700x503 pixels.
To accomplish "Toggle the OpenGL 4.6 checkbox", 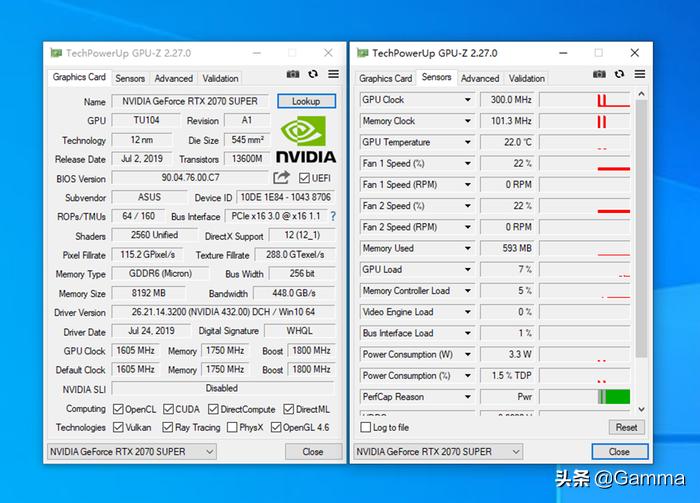I will point(276,427).
